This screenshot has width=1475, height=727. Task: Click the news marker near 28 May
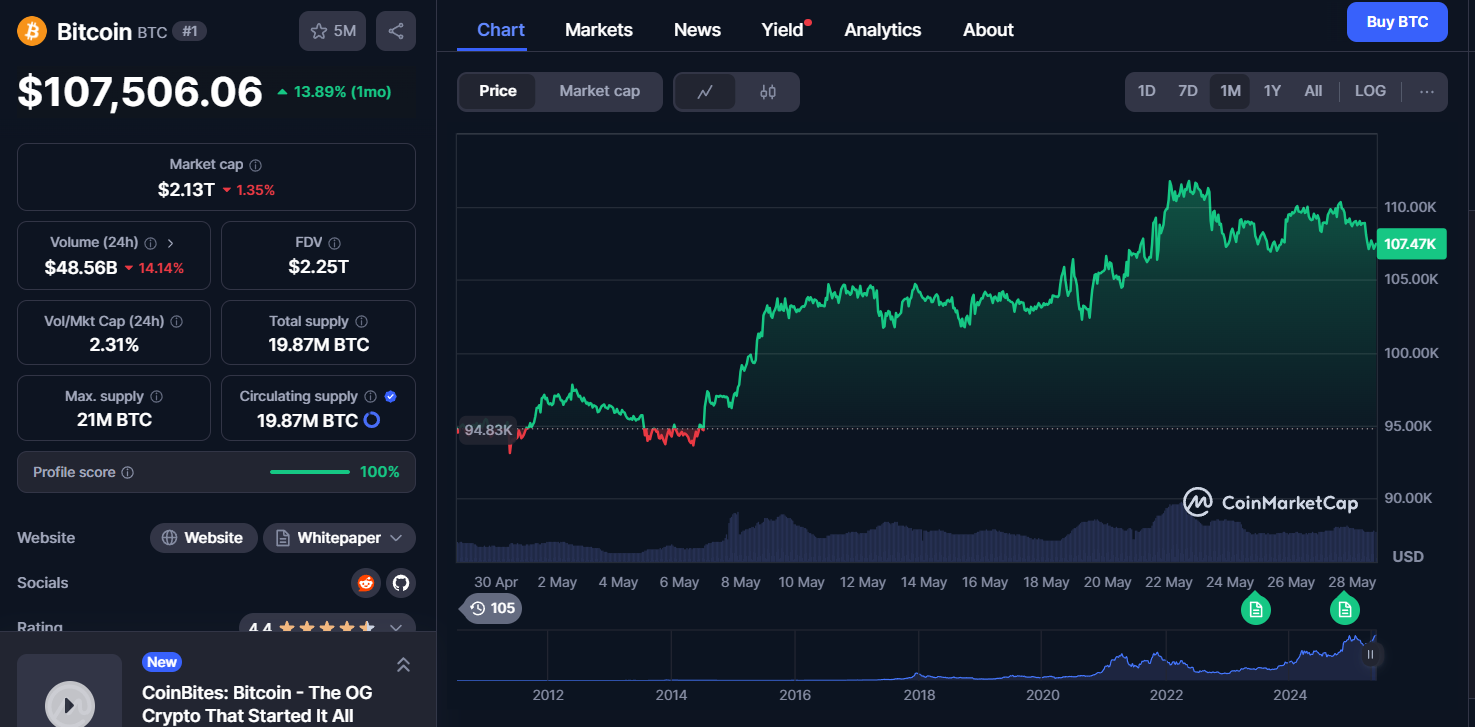click(1344, 608)
